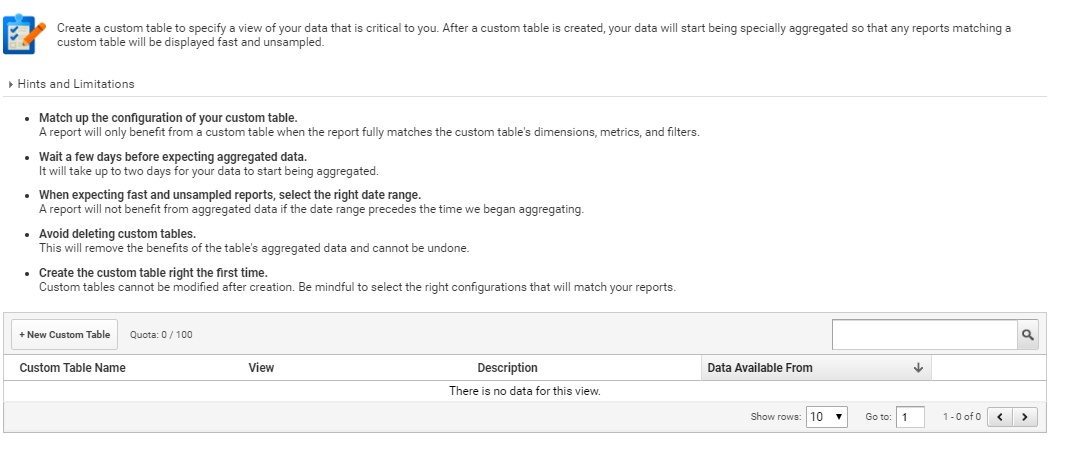Viewport: 1078px width, 452px height.
Task: Click the 'Match up the configuration' hint
Action: click(x=168, y=118)
